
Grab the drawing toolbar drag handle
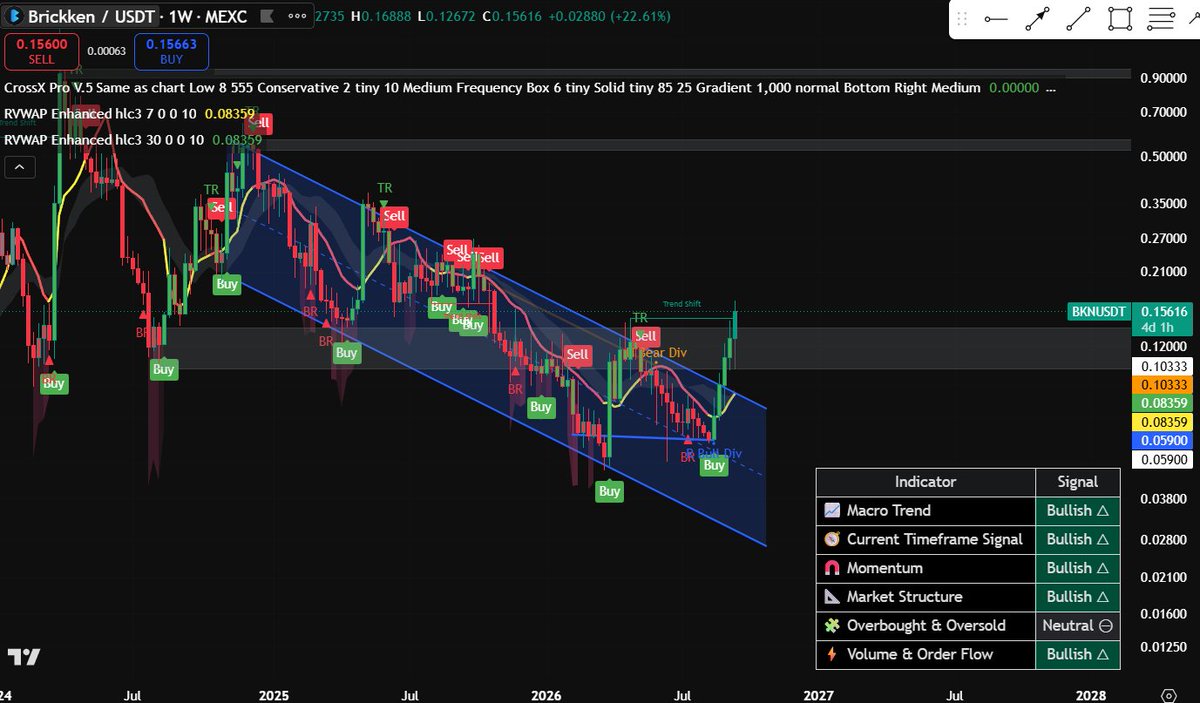tap(963, 19)
